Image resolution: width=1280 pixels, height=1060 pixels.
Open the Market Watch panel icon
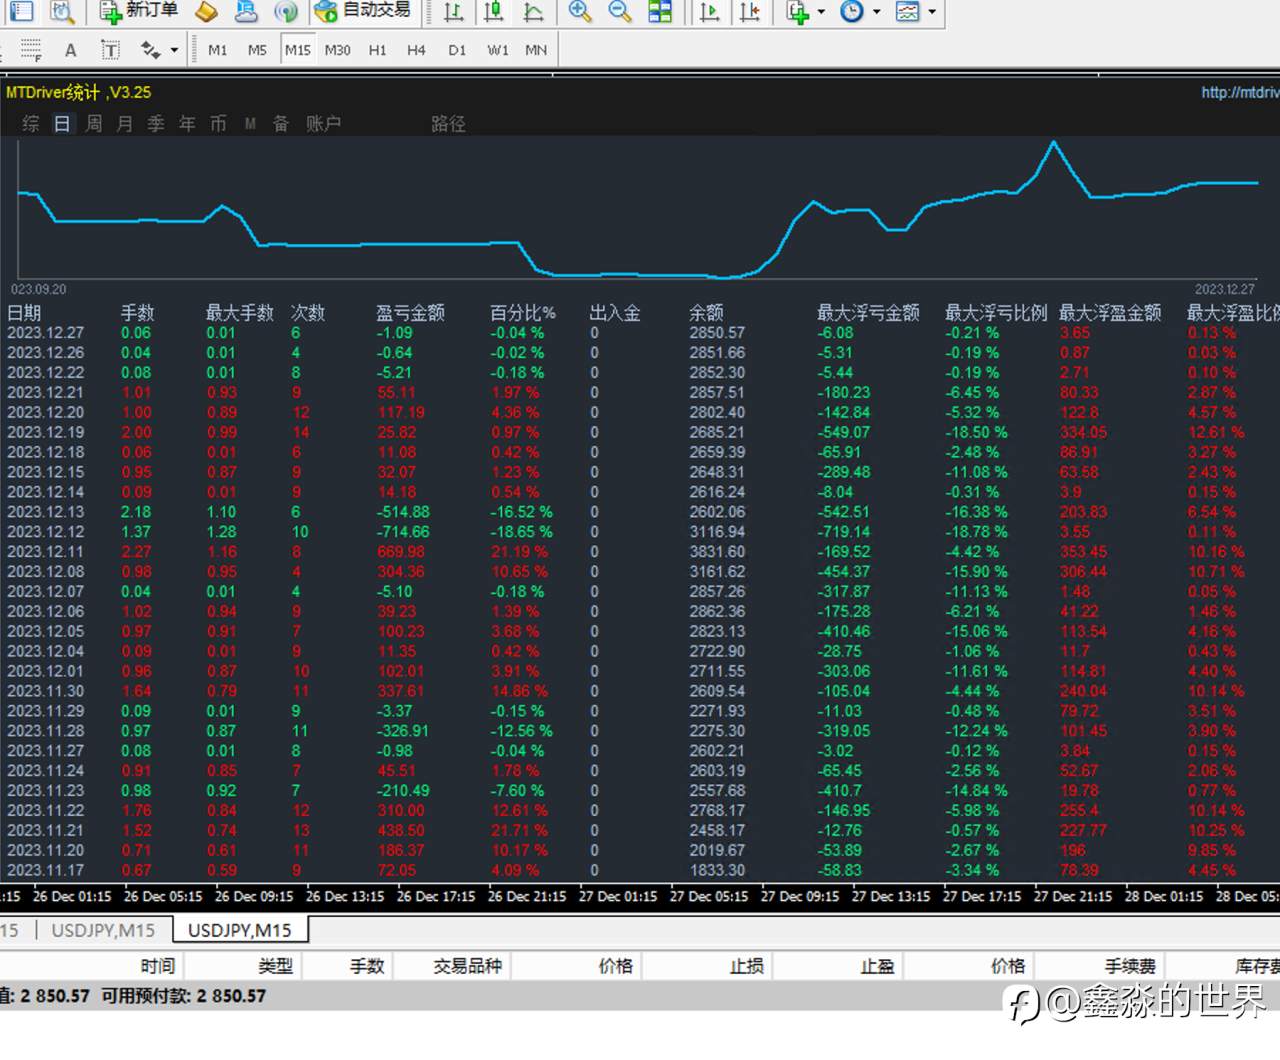pos(21,11)
